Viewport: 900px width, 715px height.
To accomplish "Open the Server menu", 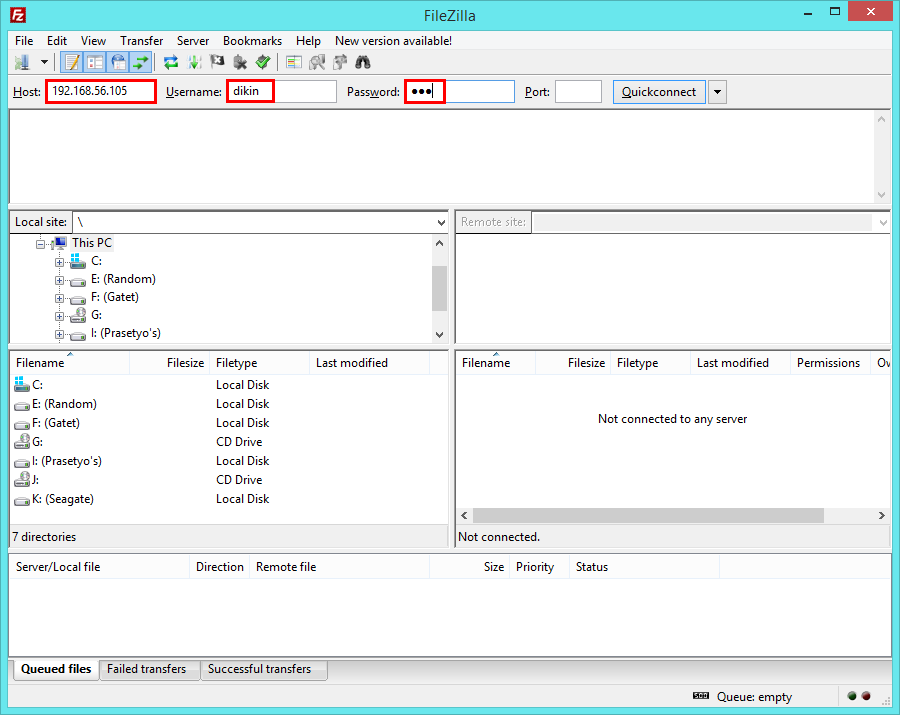I will pyautogui.click(x=193, y=41).
